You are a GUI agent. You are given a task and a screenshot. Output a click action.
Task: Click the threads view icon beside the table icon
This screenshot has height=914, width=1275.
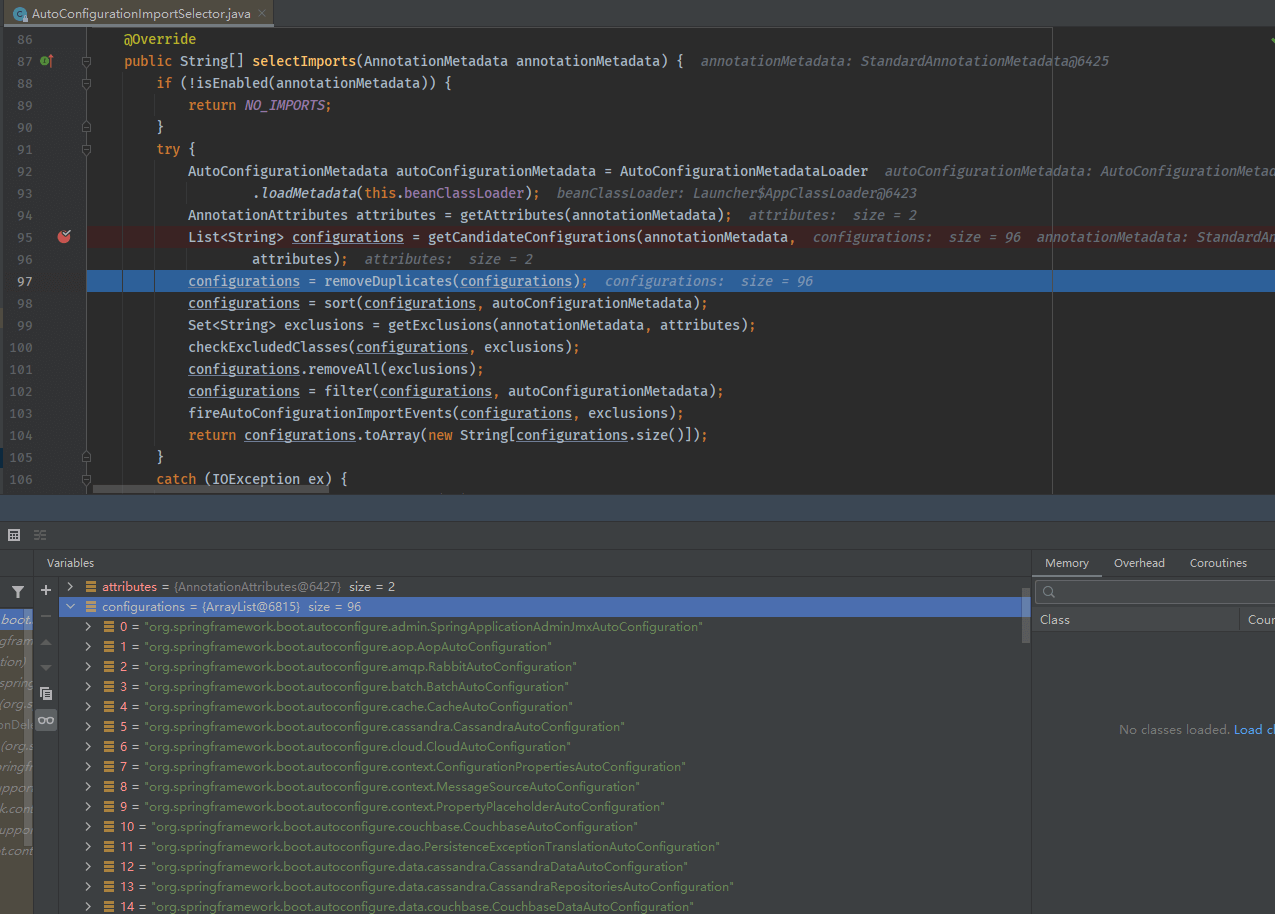(40, 535)
